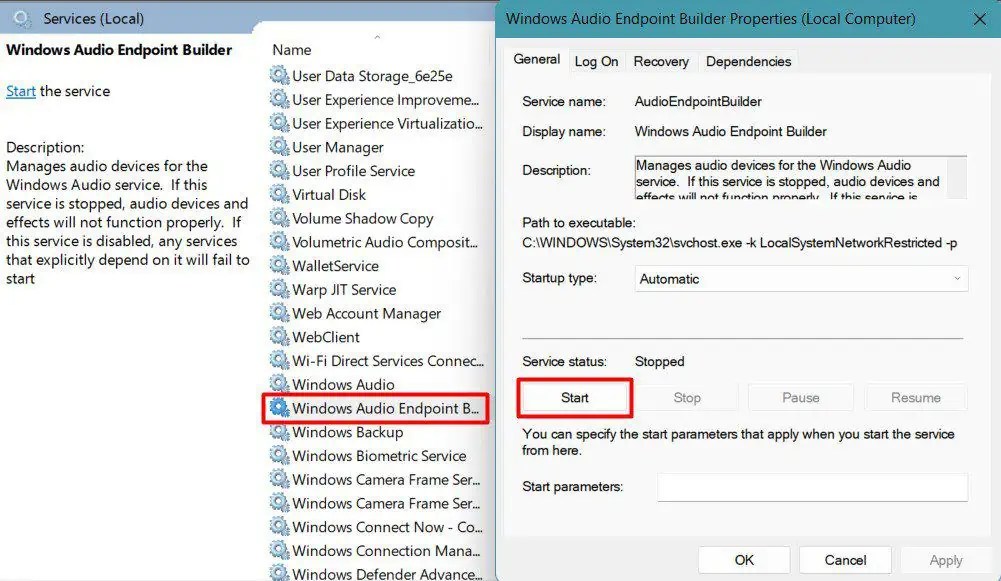The height and width of the screenshot is (581, 1001).
Task: Open the Dependencies tab
Action: (748, 61)
